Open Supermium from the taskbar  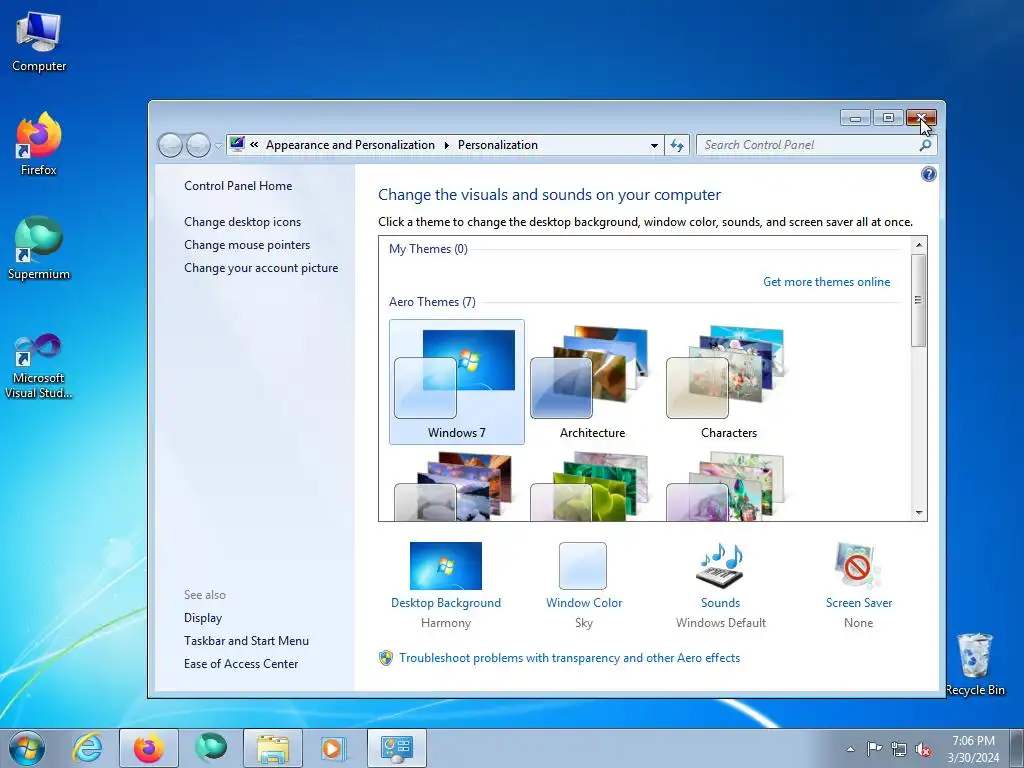[x=211, y=748]
